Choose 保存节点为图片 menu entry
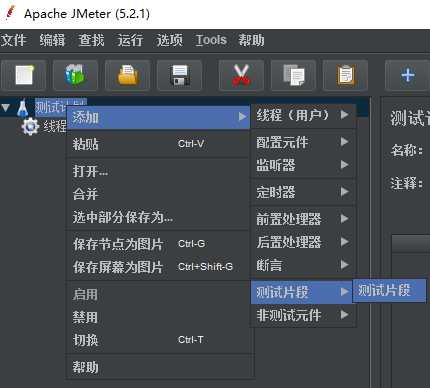This screenshot has width=430, height=388. [158, 244]
